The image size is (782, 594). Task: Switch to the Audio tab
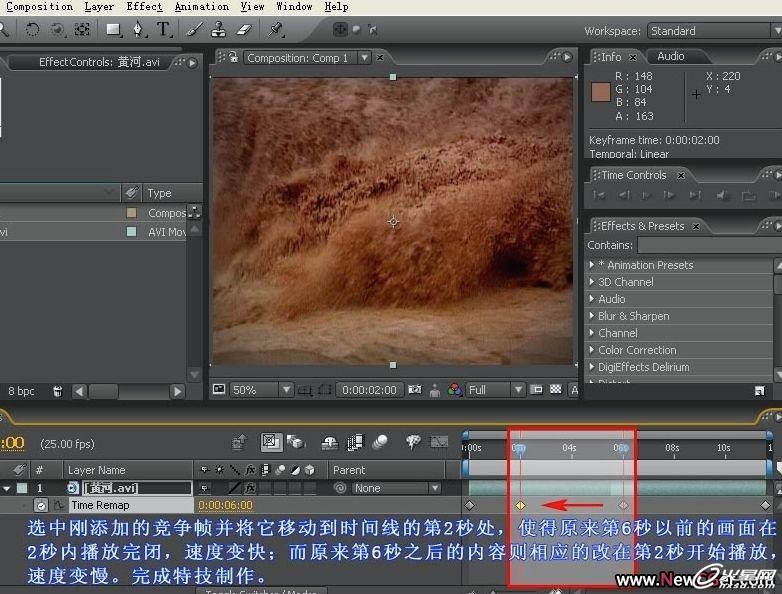coord(670,57)
